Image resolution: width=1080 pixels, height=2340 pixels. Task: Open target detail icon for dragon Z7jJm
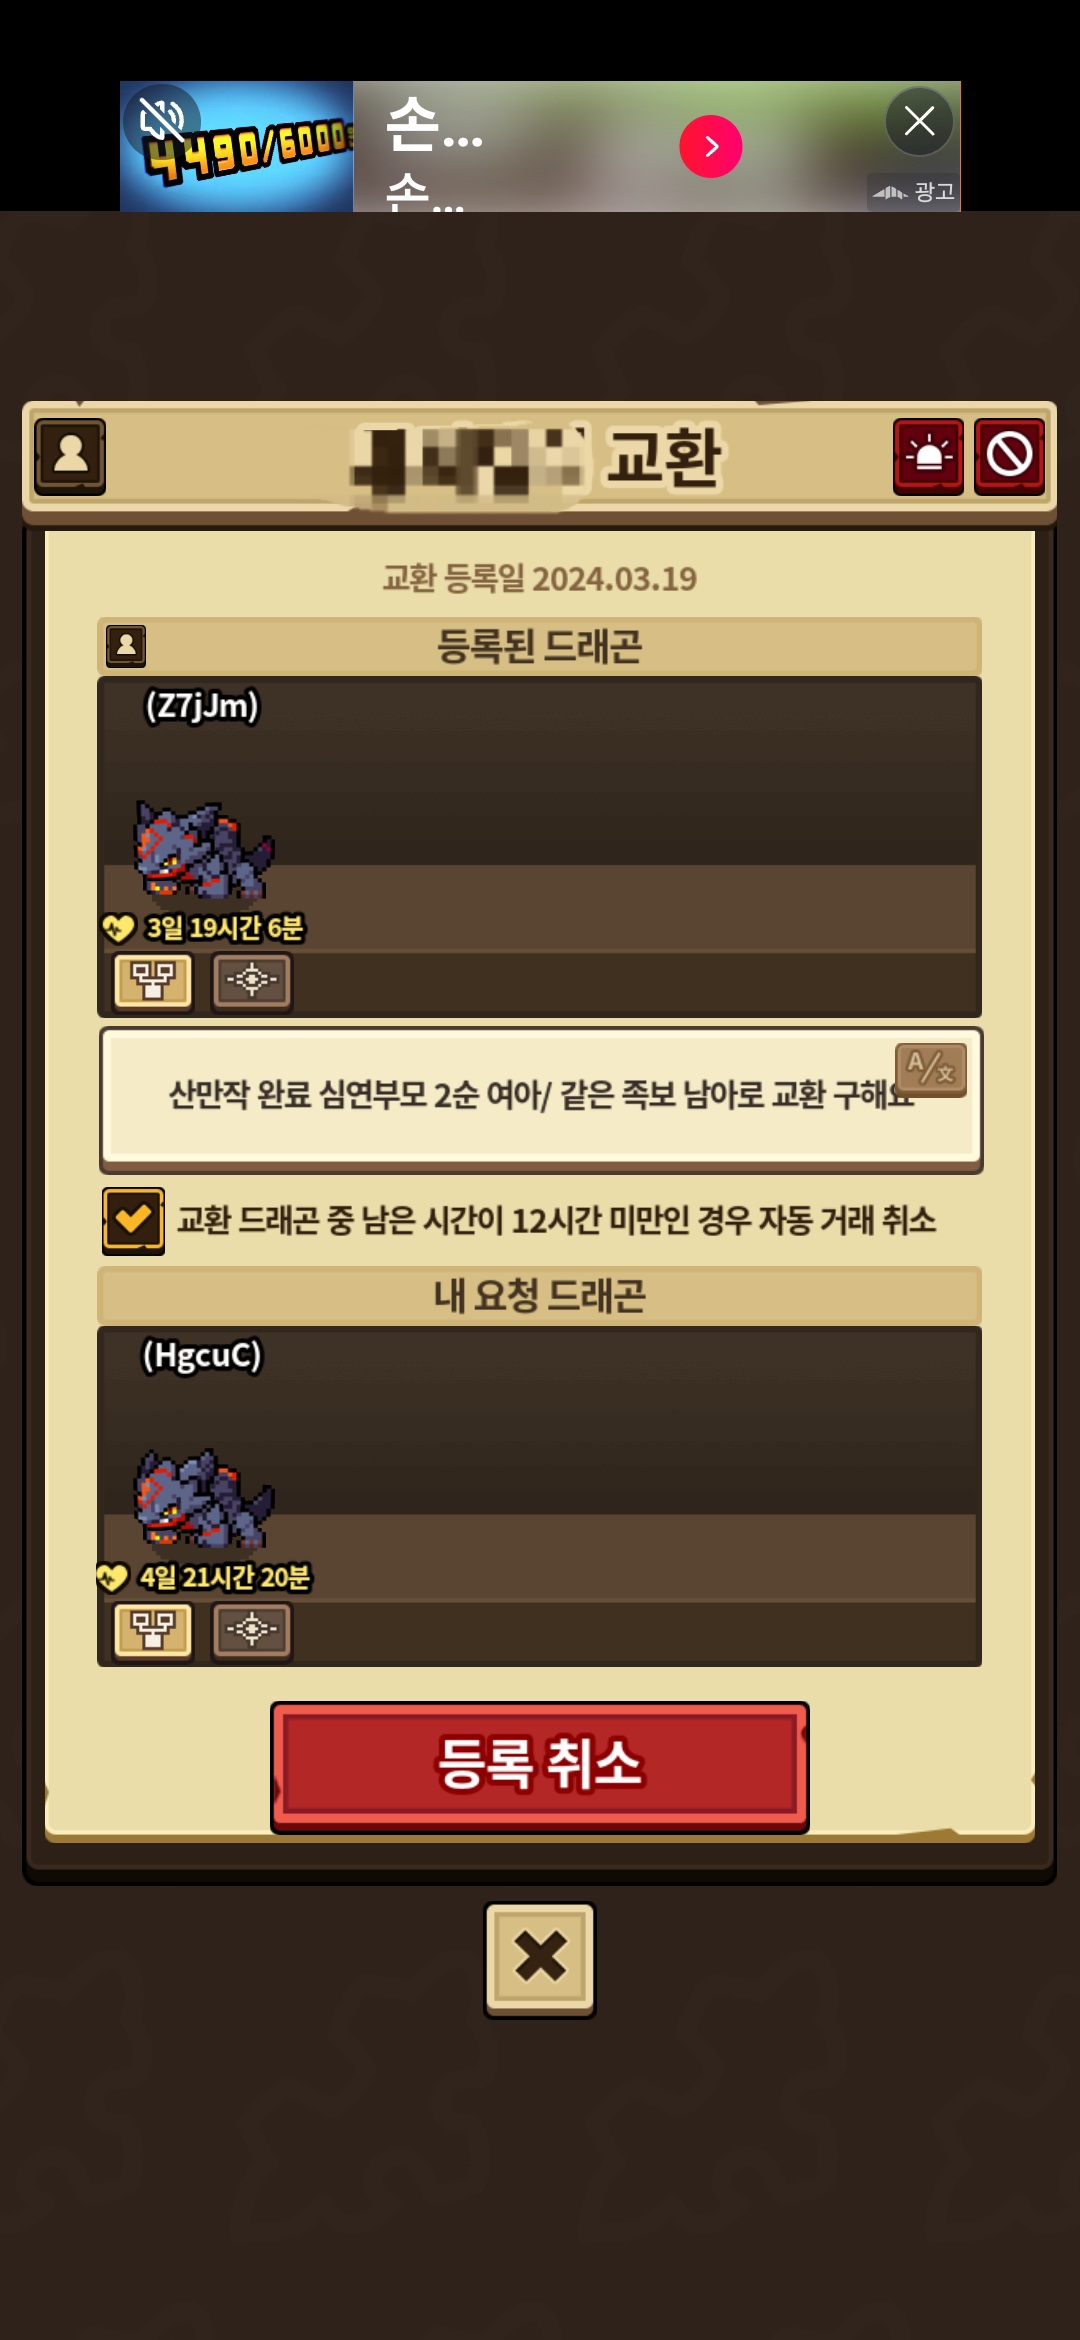point(252,981)
